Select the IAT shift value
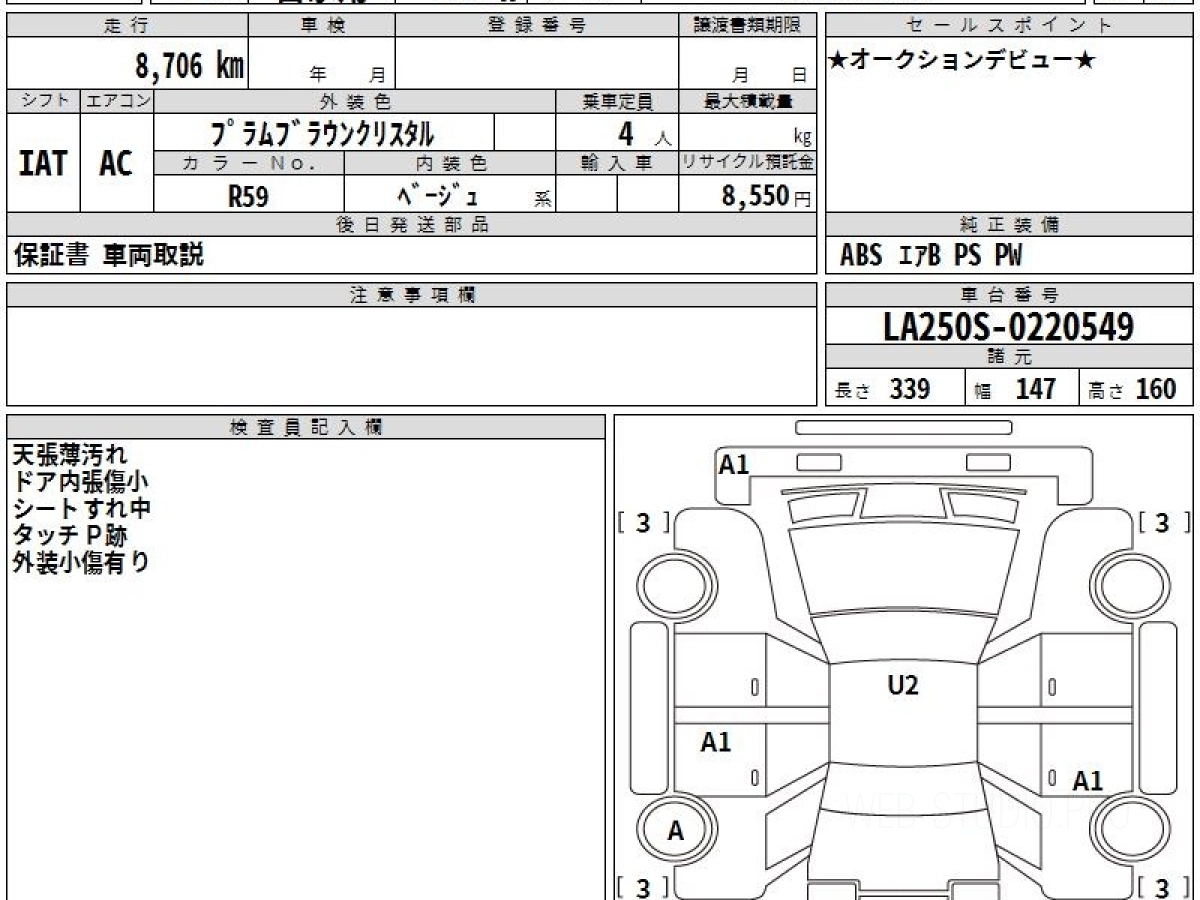This screenshot has height=900, width=1200. pyautogui.click(x=43, y=163)
